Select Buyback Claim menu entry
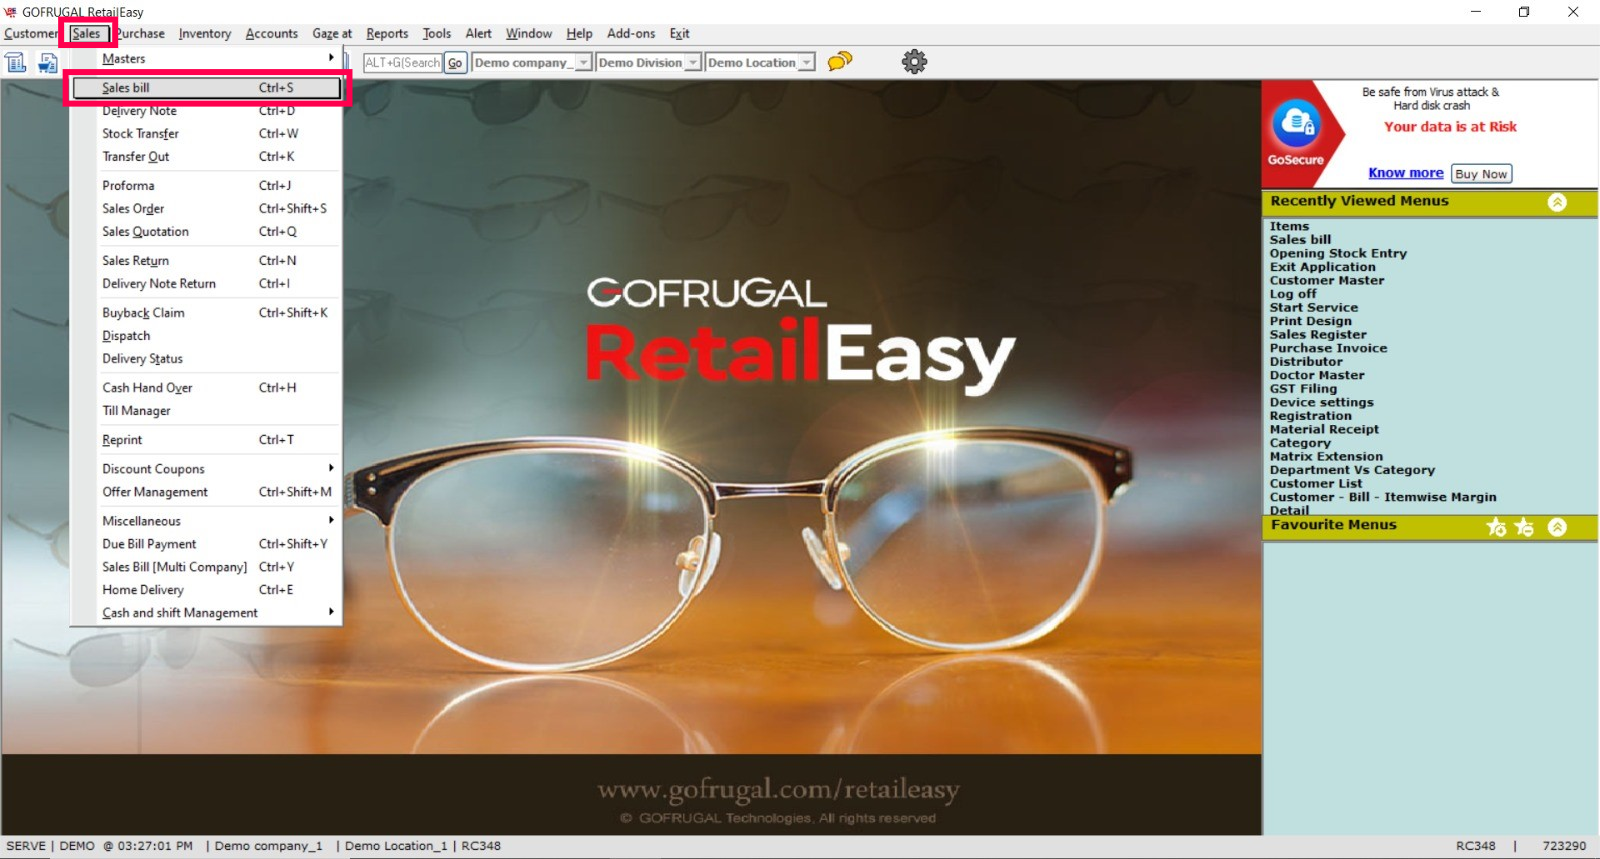The image size is (1600, 859). (x=207, y=313)
